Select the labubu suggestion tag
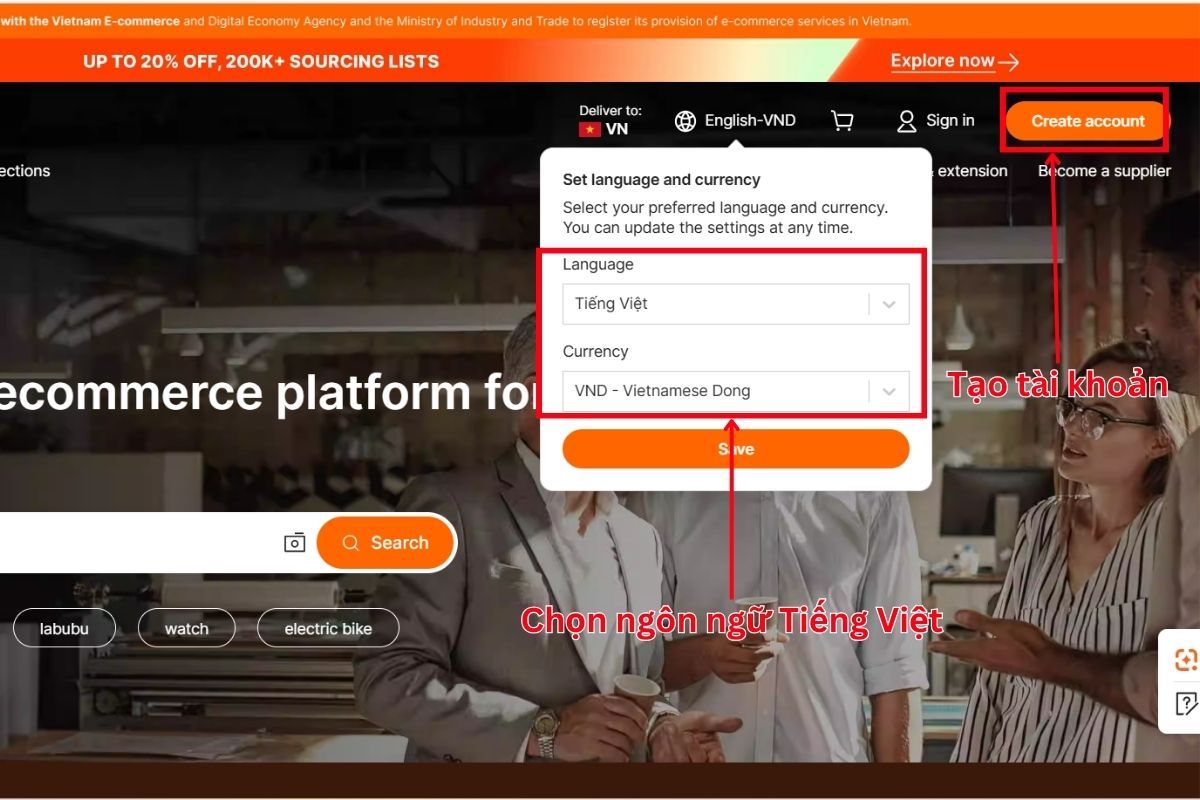This screenshot has height=800, width=1200. click(64, 628)
